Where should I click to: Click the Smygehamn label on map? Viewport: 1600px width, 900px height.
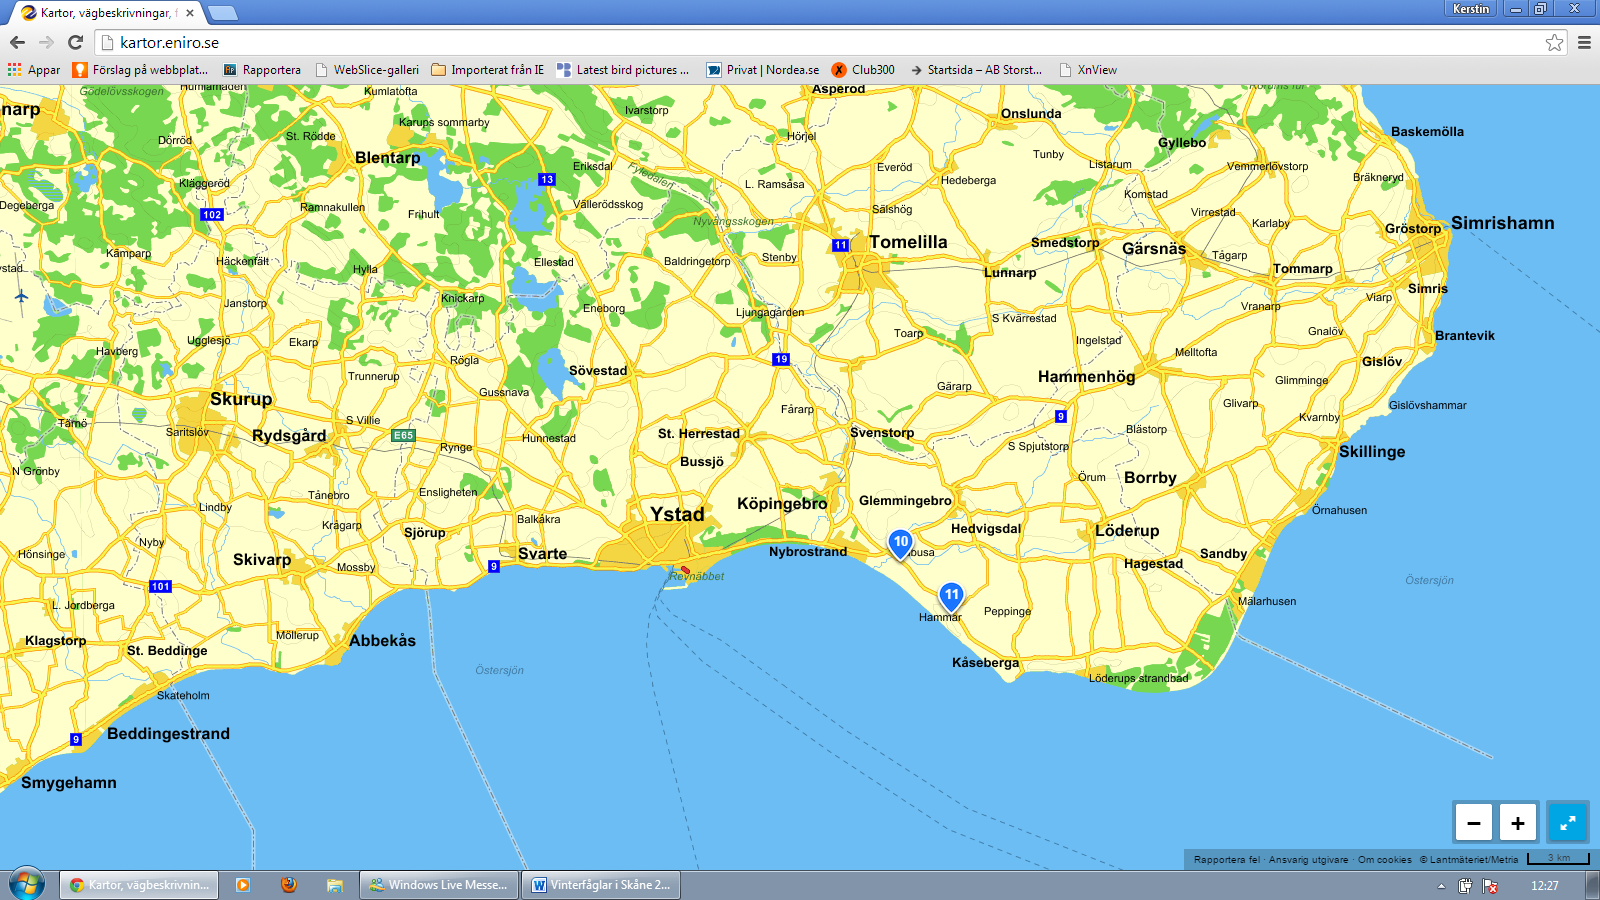click(69, 783)
